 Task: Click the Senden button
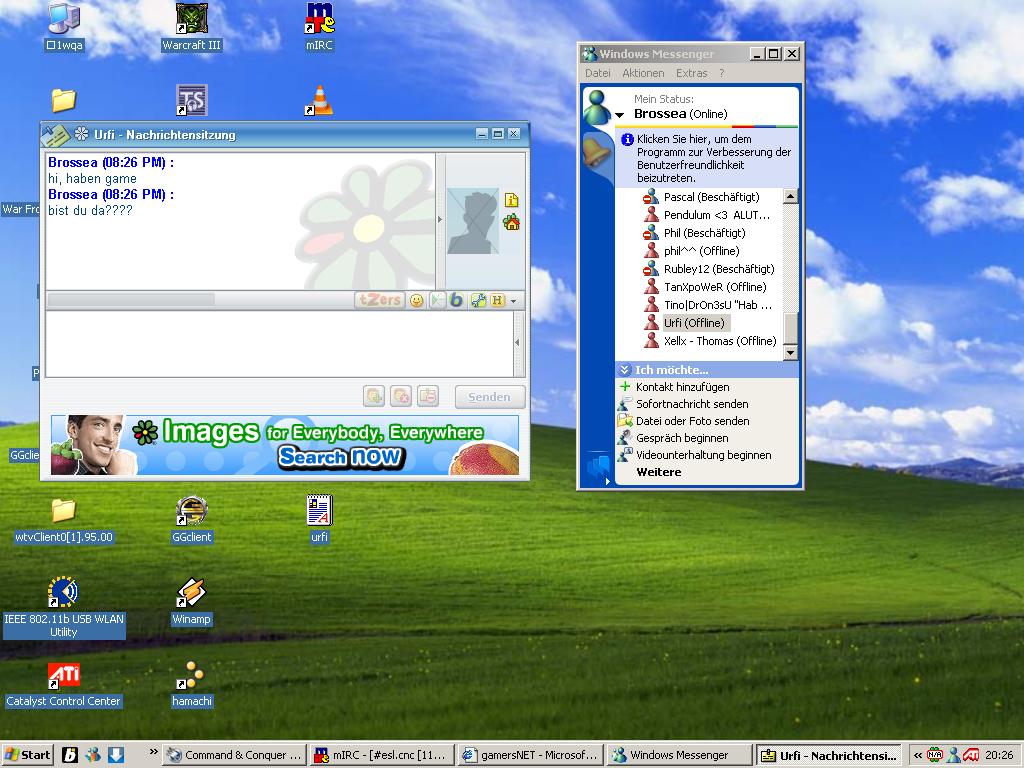pyautogui.click(x=489, y=396)
